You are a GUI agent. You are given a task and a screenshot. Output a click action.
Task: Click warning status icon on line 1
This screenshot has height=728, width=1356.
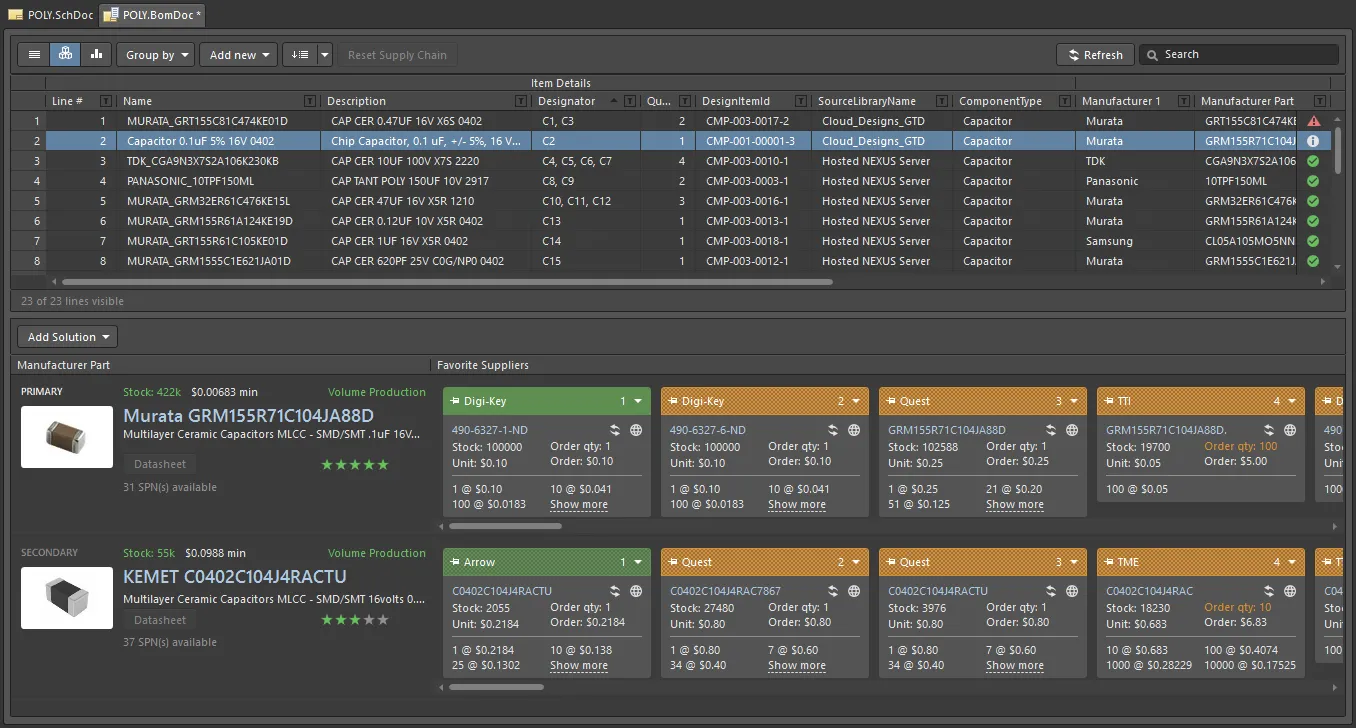tap(1313, 121)
